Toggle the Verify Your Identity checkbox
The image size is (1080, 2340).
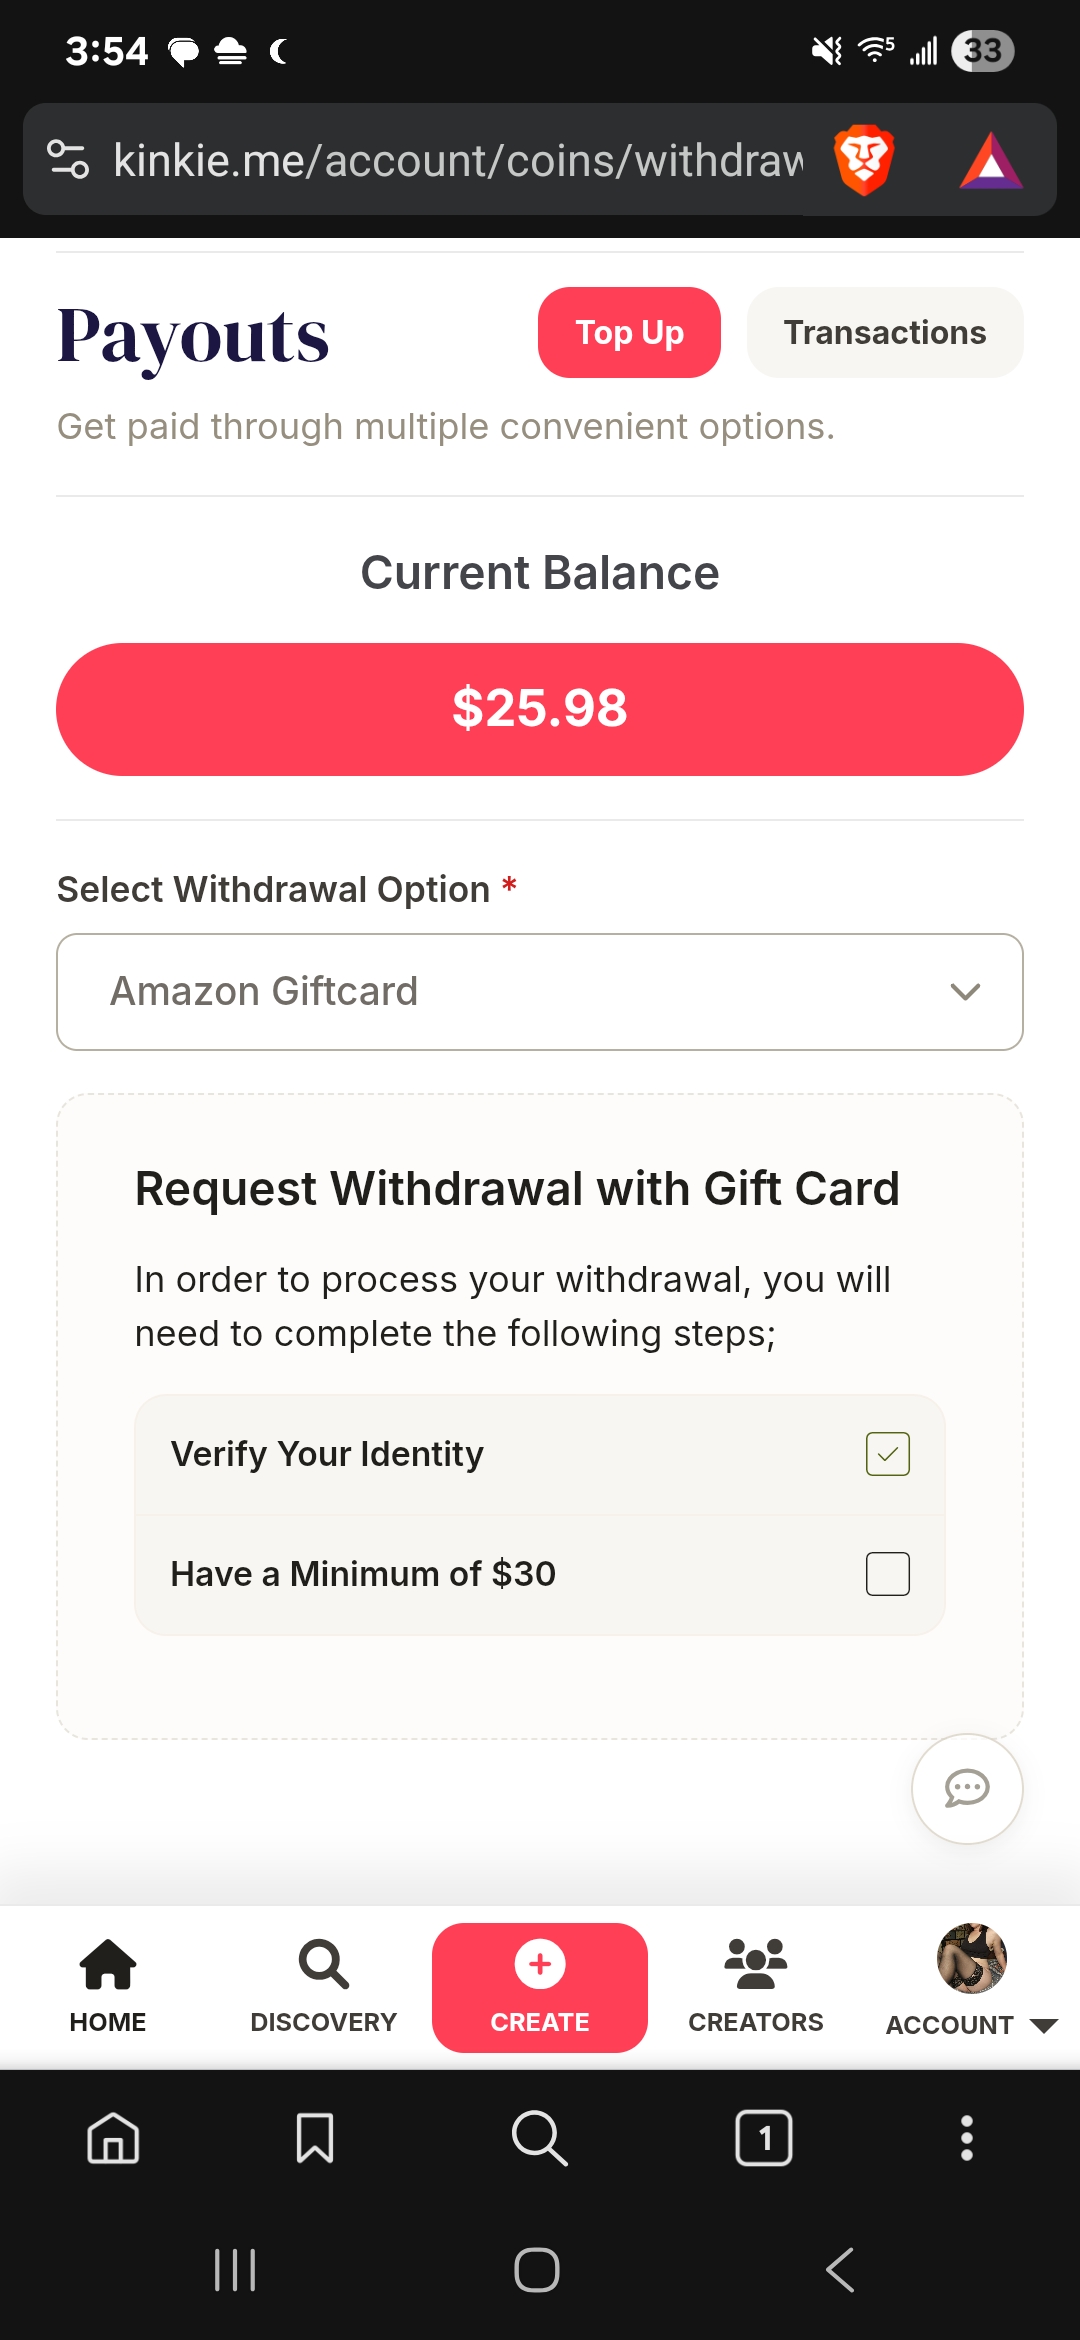888,1454
